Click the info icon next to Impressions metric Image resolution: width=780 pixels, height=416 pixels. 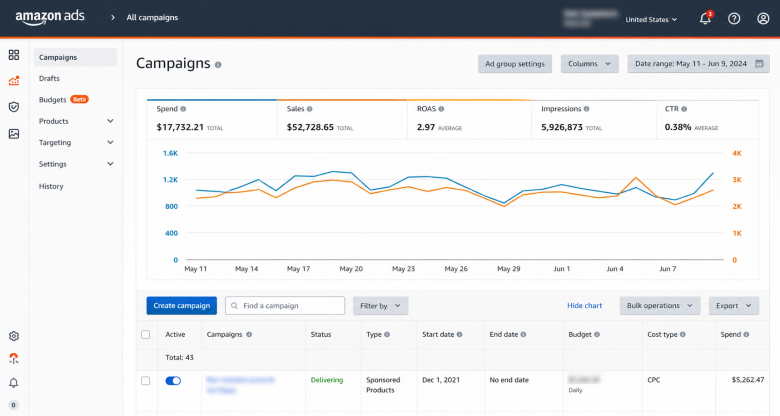coord(586,109)
